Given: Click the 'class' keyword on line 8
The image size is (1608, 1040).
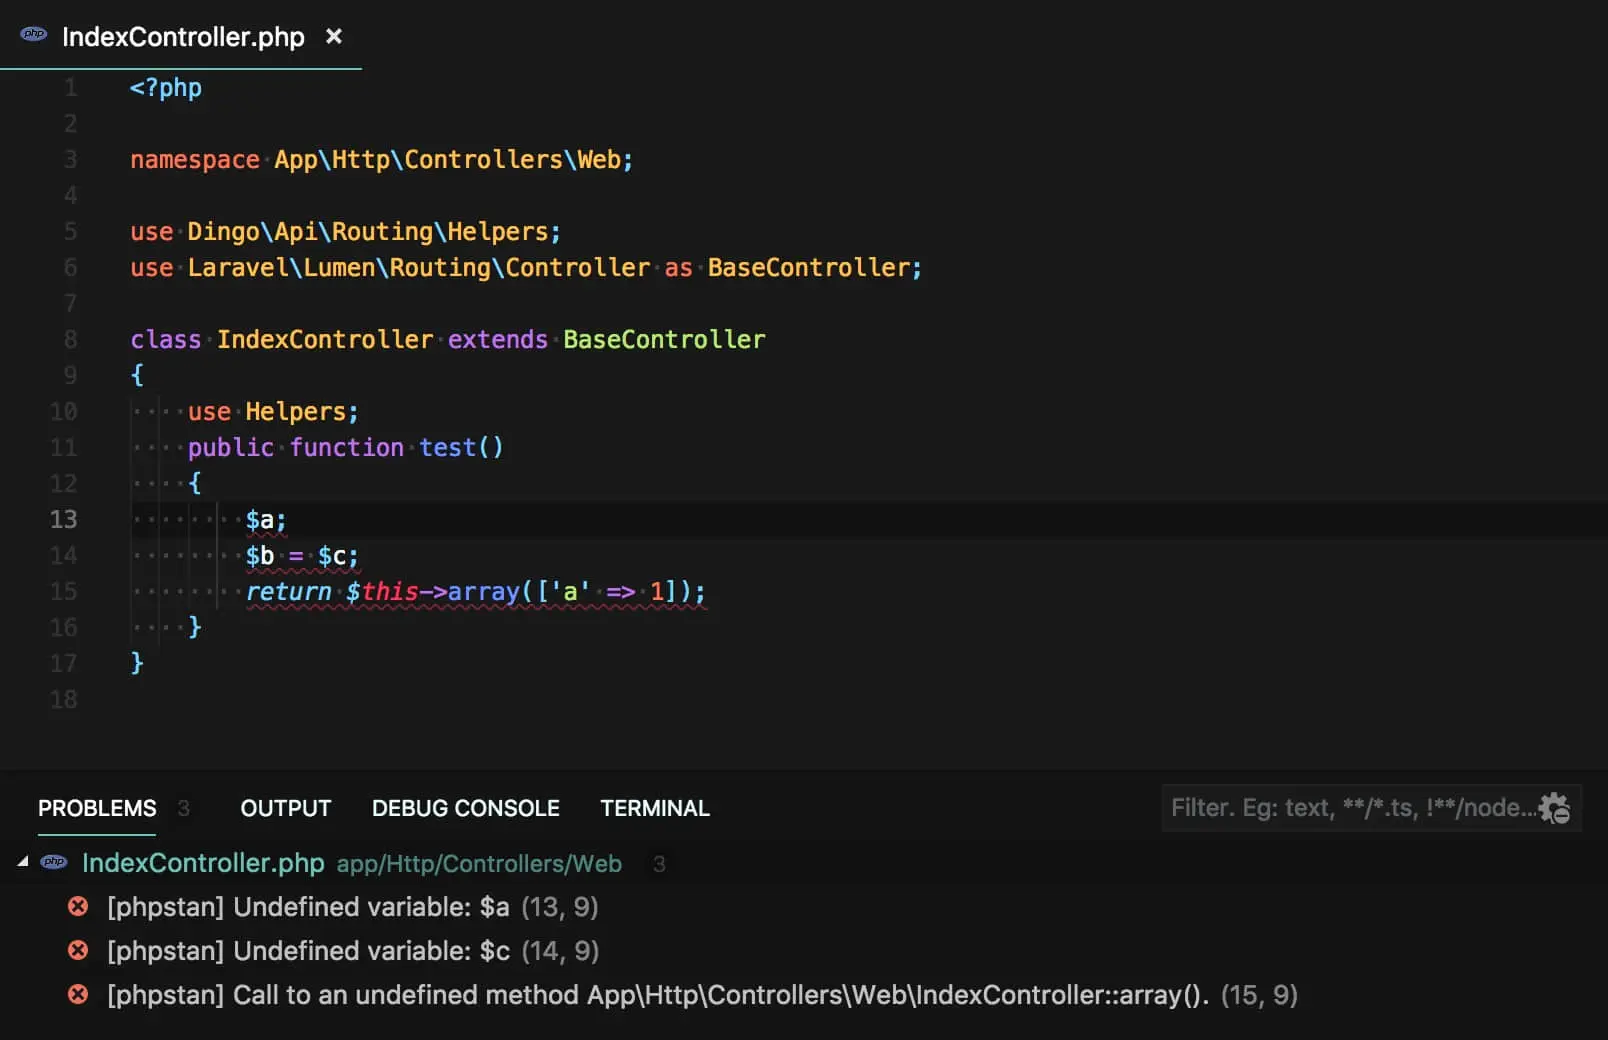Looking at the screenshot, I should 166,340.
